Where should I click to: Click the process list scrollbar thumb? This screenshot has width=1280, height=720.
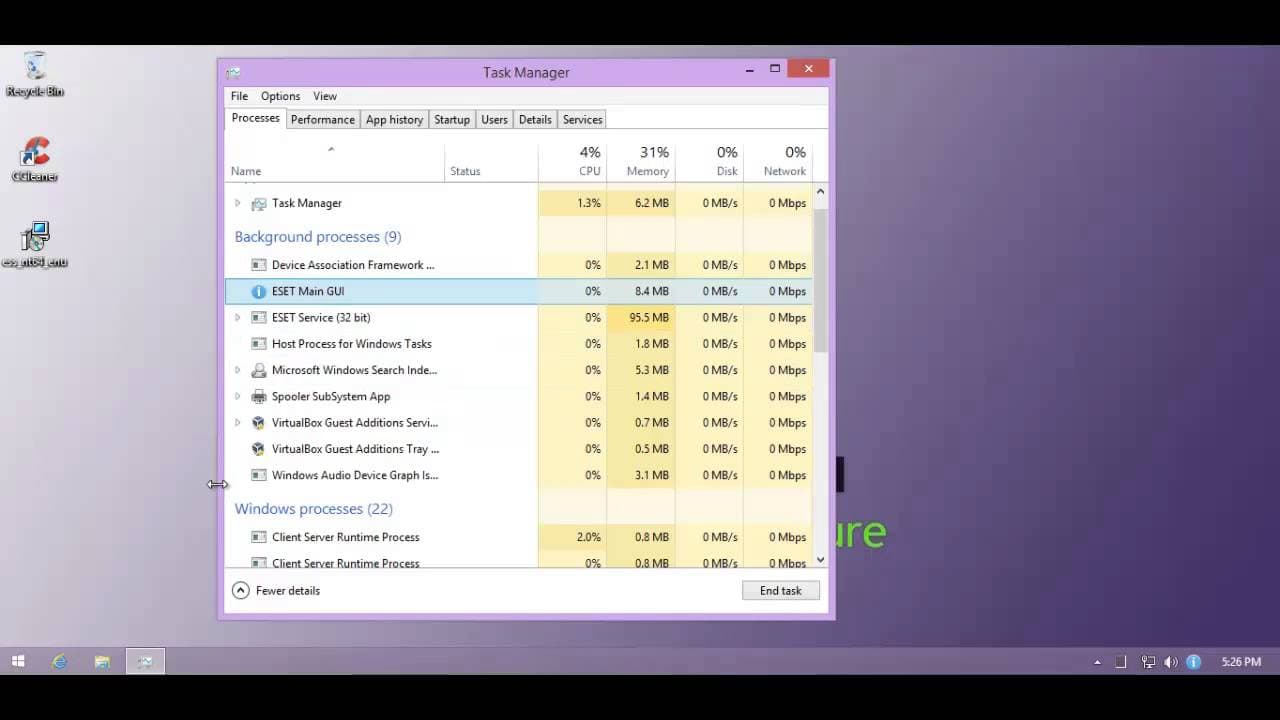click(820, 280)
